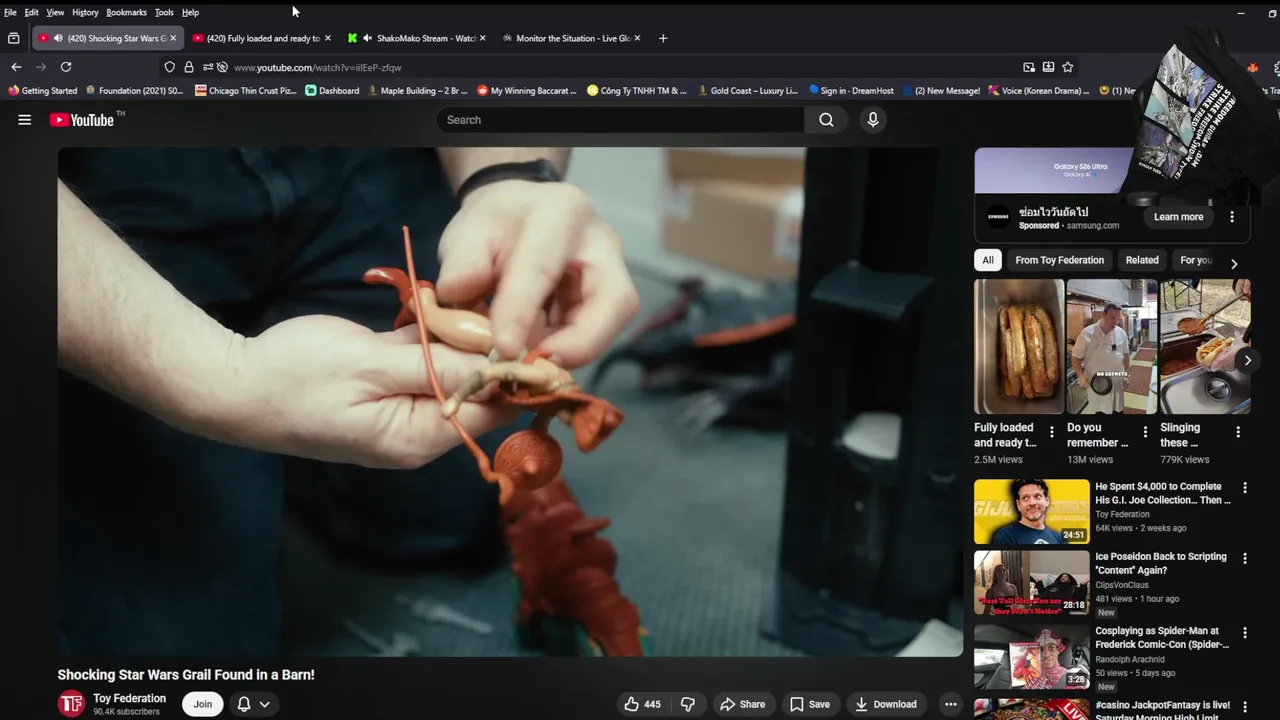Open the menu for the G.I. Joe Collection video
1280x720 pixels.
click(1245, 488)
